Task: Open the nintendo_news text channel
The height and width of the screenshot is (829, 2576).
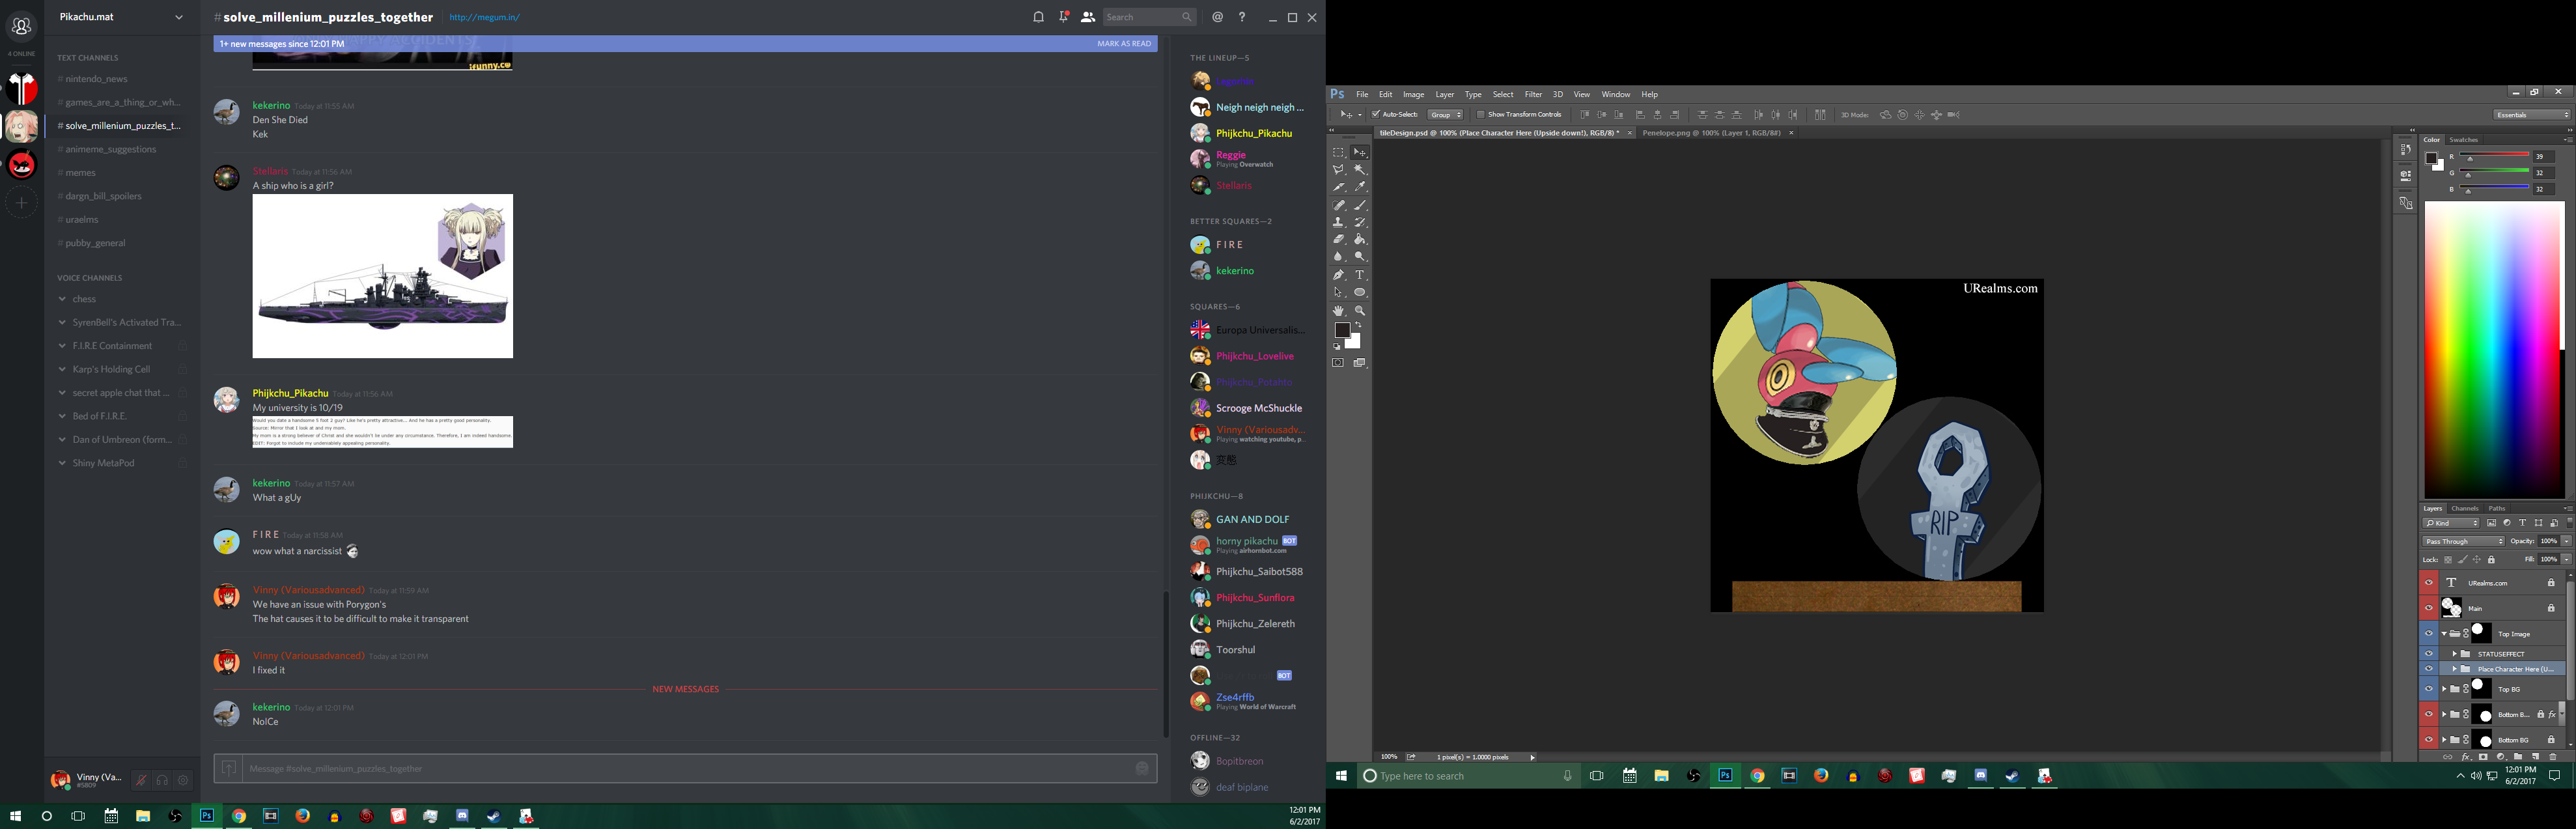Action: click(x=96, y=79)
